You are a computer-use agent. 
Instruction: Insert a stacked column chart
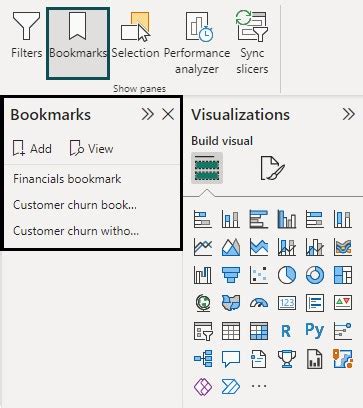(231, 219)
